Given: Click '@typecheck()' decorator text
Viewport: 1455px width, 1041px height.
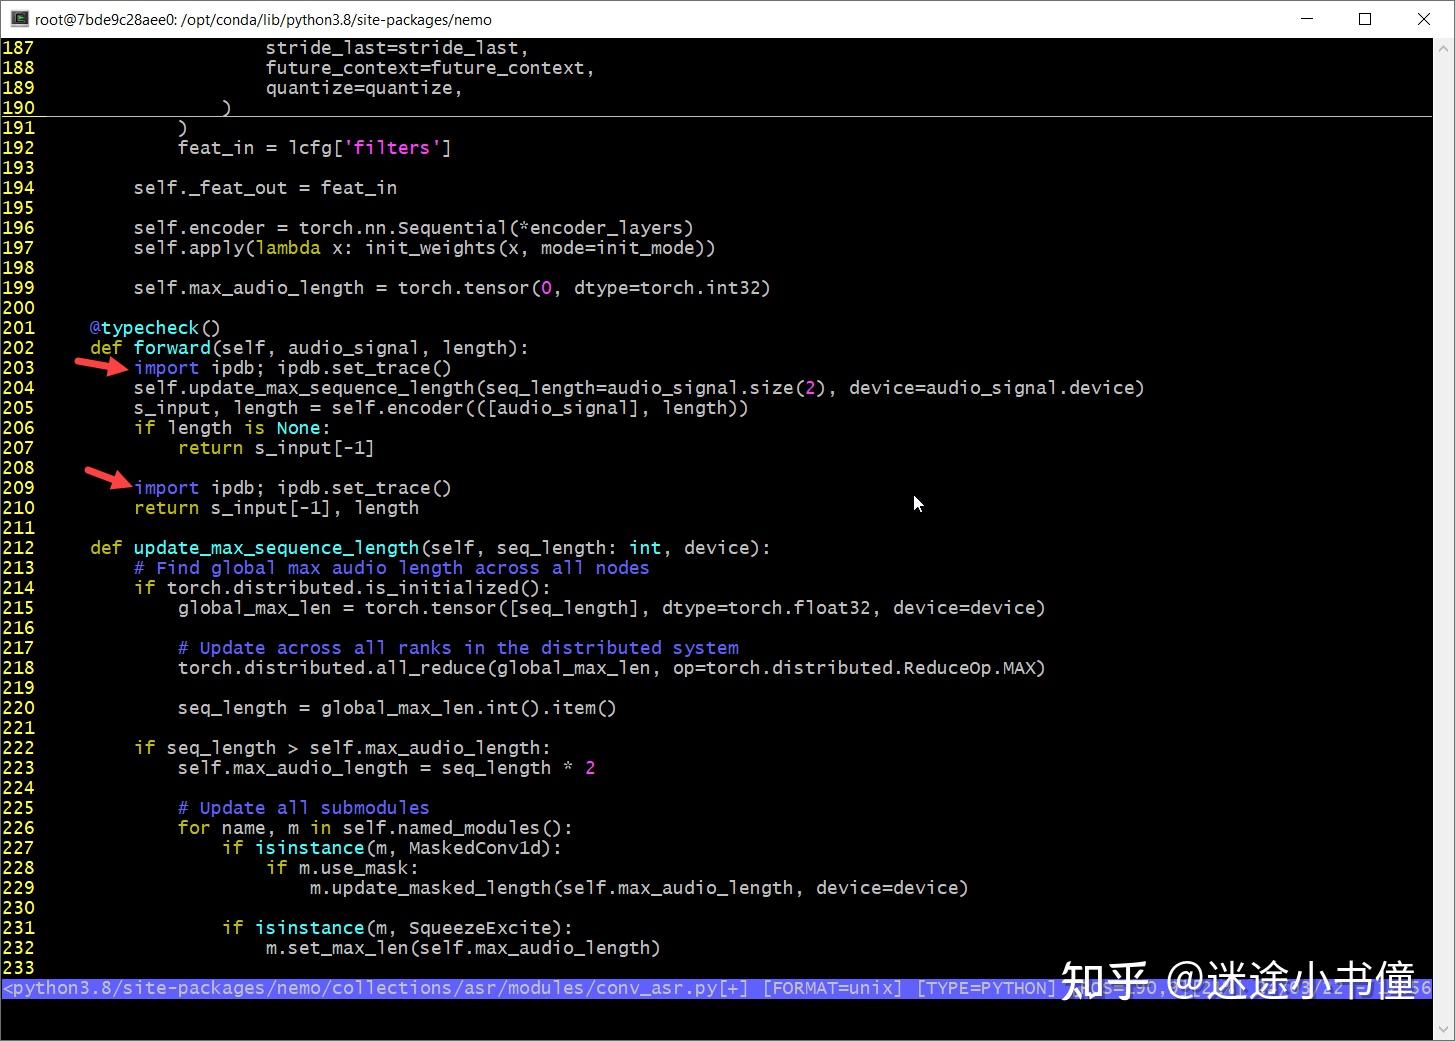Looking at the screenshot, I should 155,328.
